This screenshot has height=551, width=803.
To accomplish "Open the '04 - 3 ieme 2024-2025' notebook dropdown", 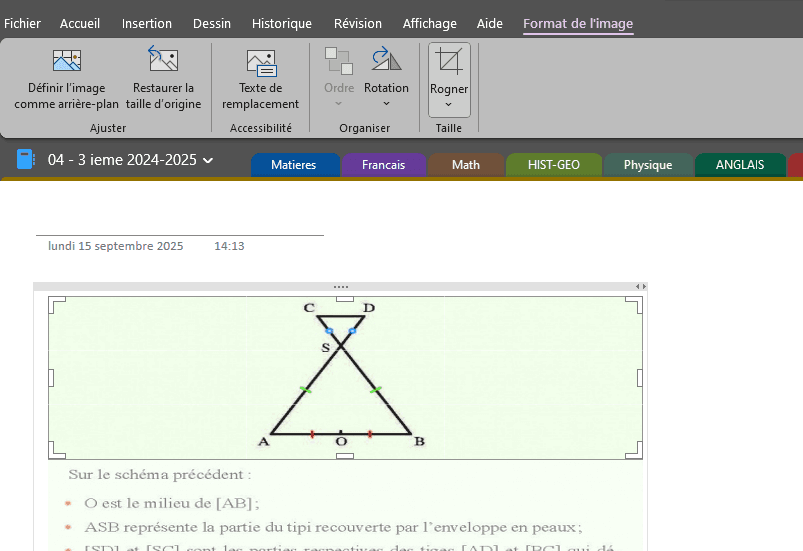I will 130,160.
